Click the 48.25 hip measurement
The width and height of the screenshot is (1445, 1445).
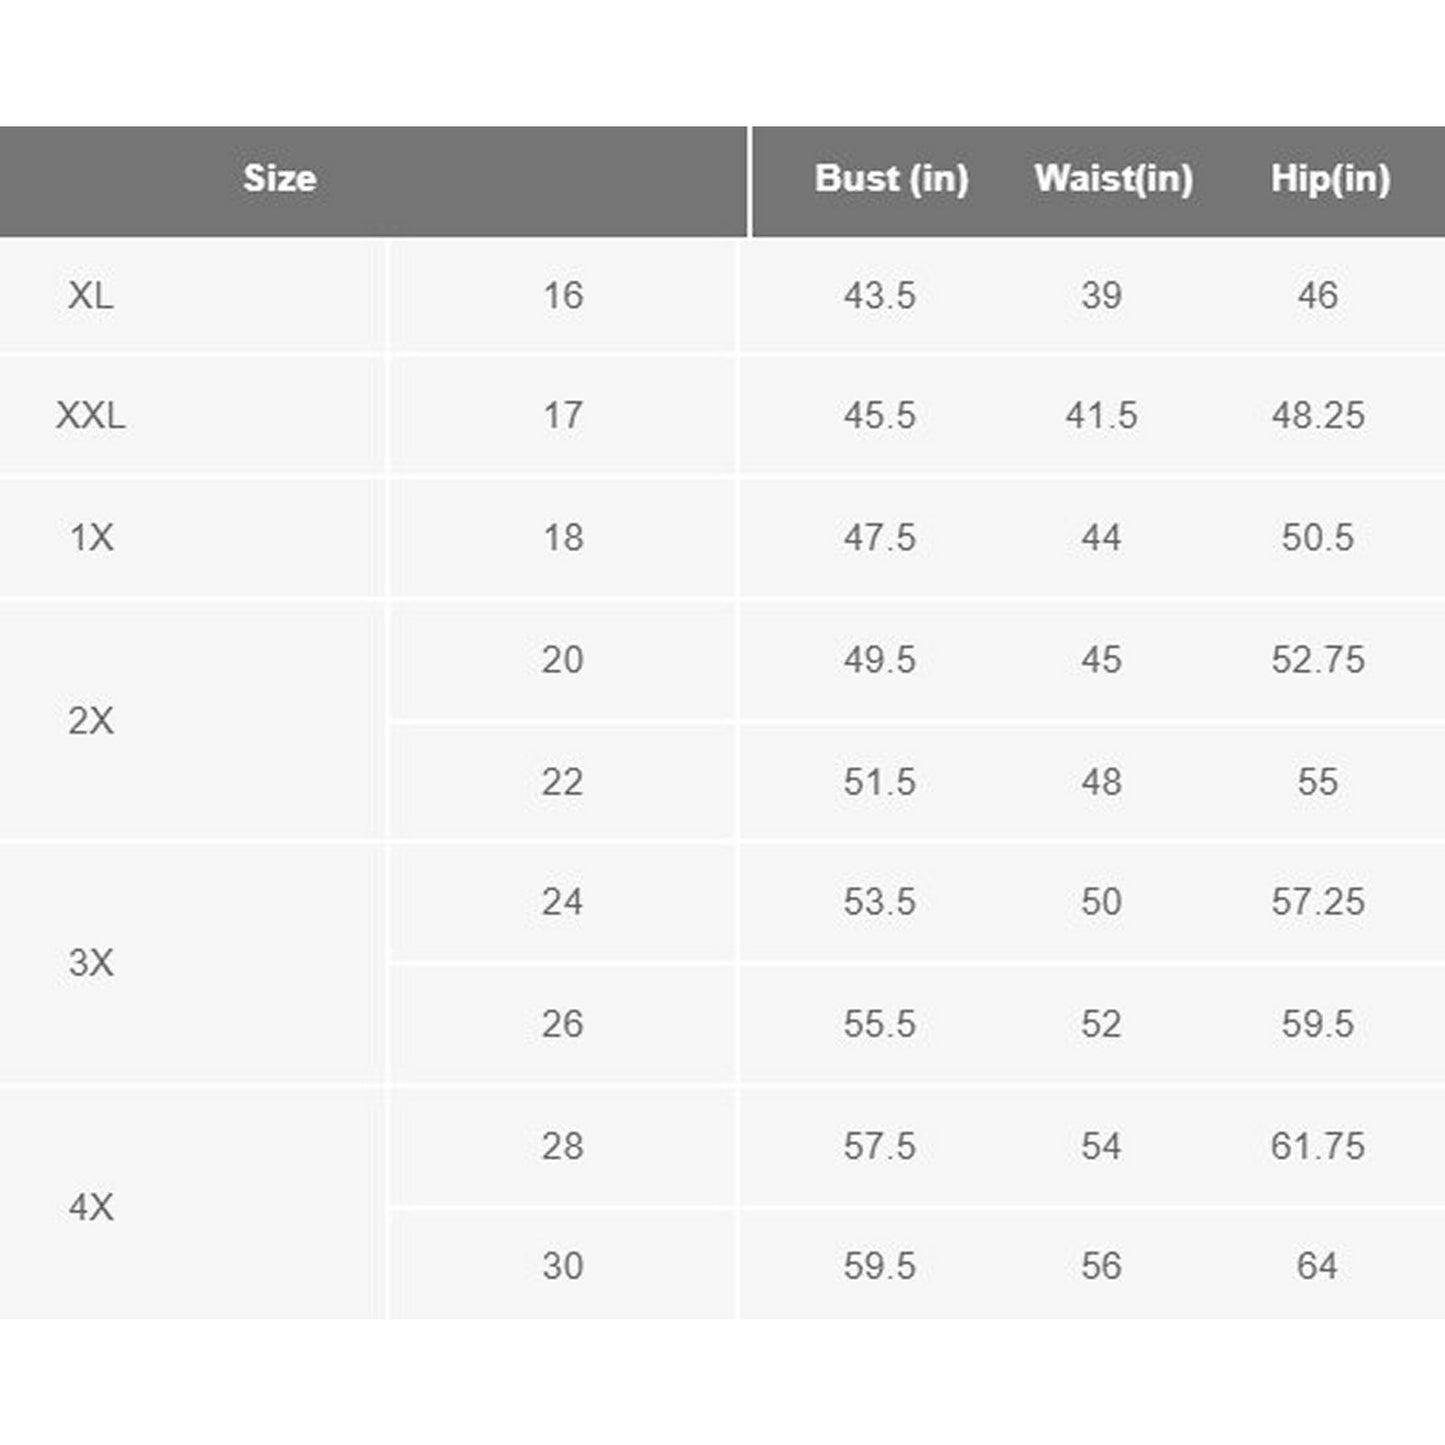click(x=1318, y=416)
